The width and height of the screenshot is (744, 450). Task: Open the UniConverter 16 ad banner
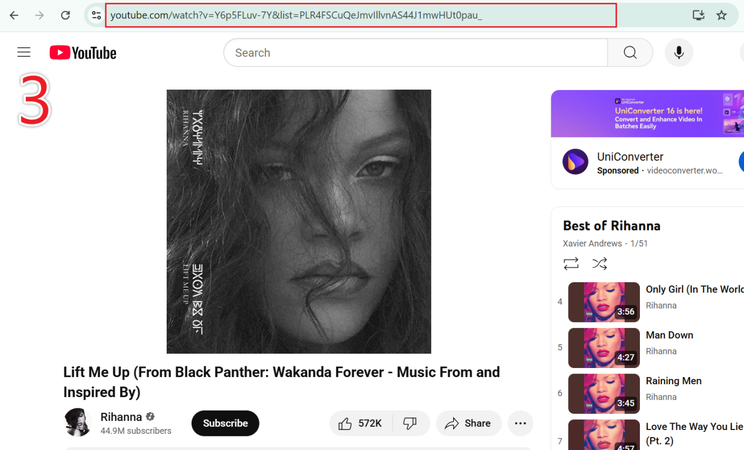click(x=647, y=113)
